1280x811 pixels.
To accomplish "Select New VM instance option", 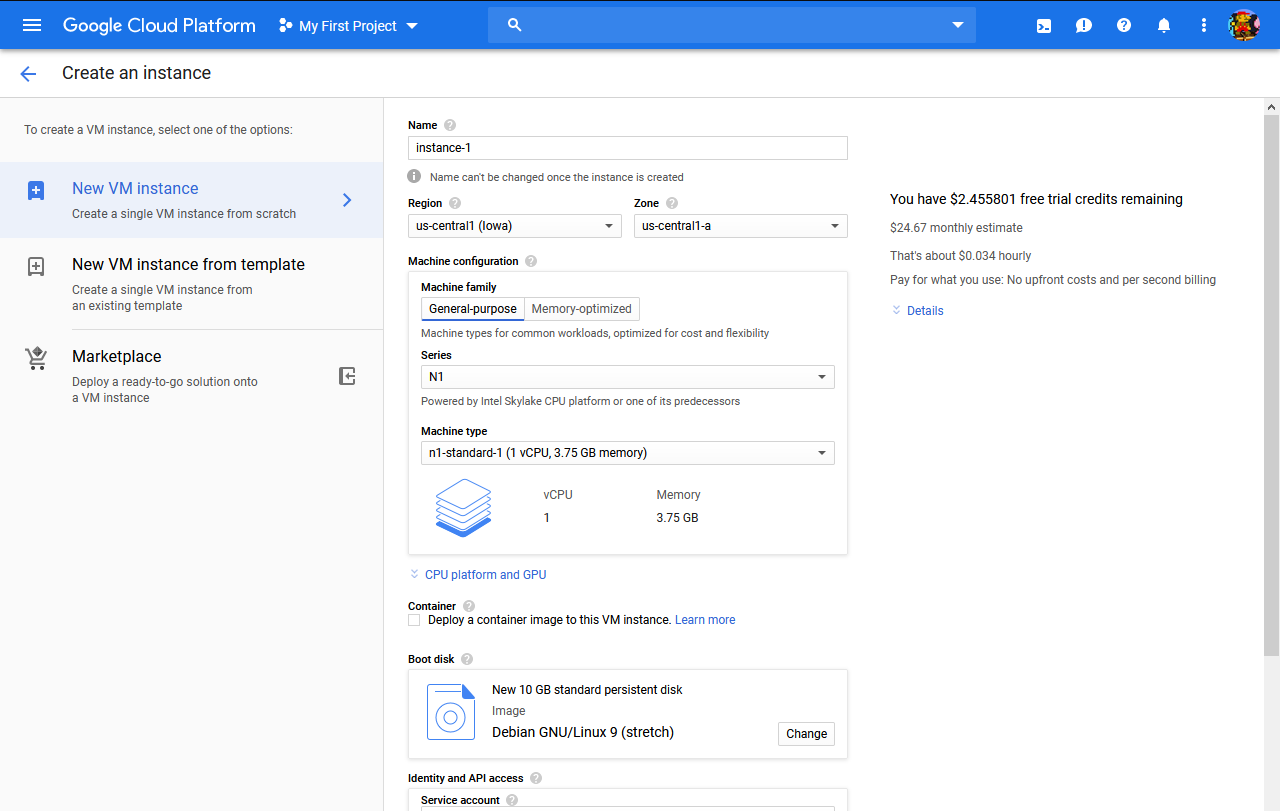I will (192, 200).
